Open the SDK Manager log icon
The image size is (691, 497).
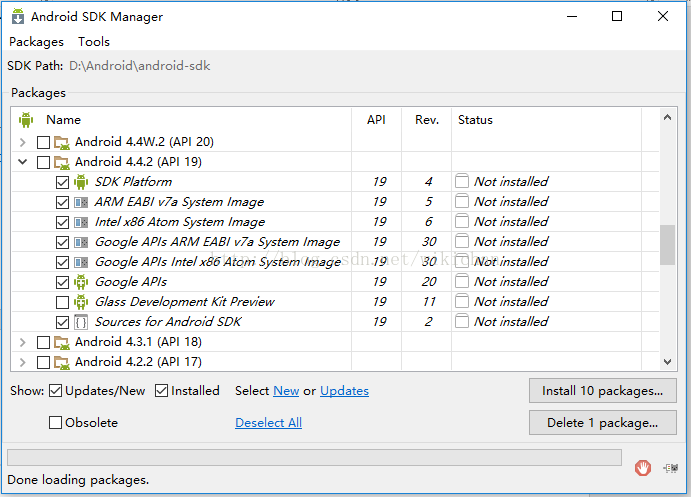click(670, 468)
